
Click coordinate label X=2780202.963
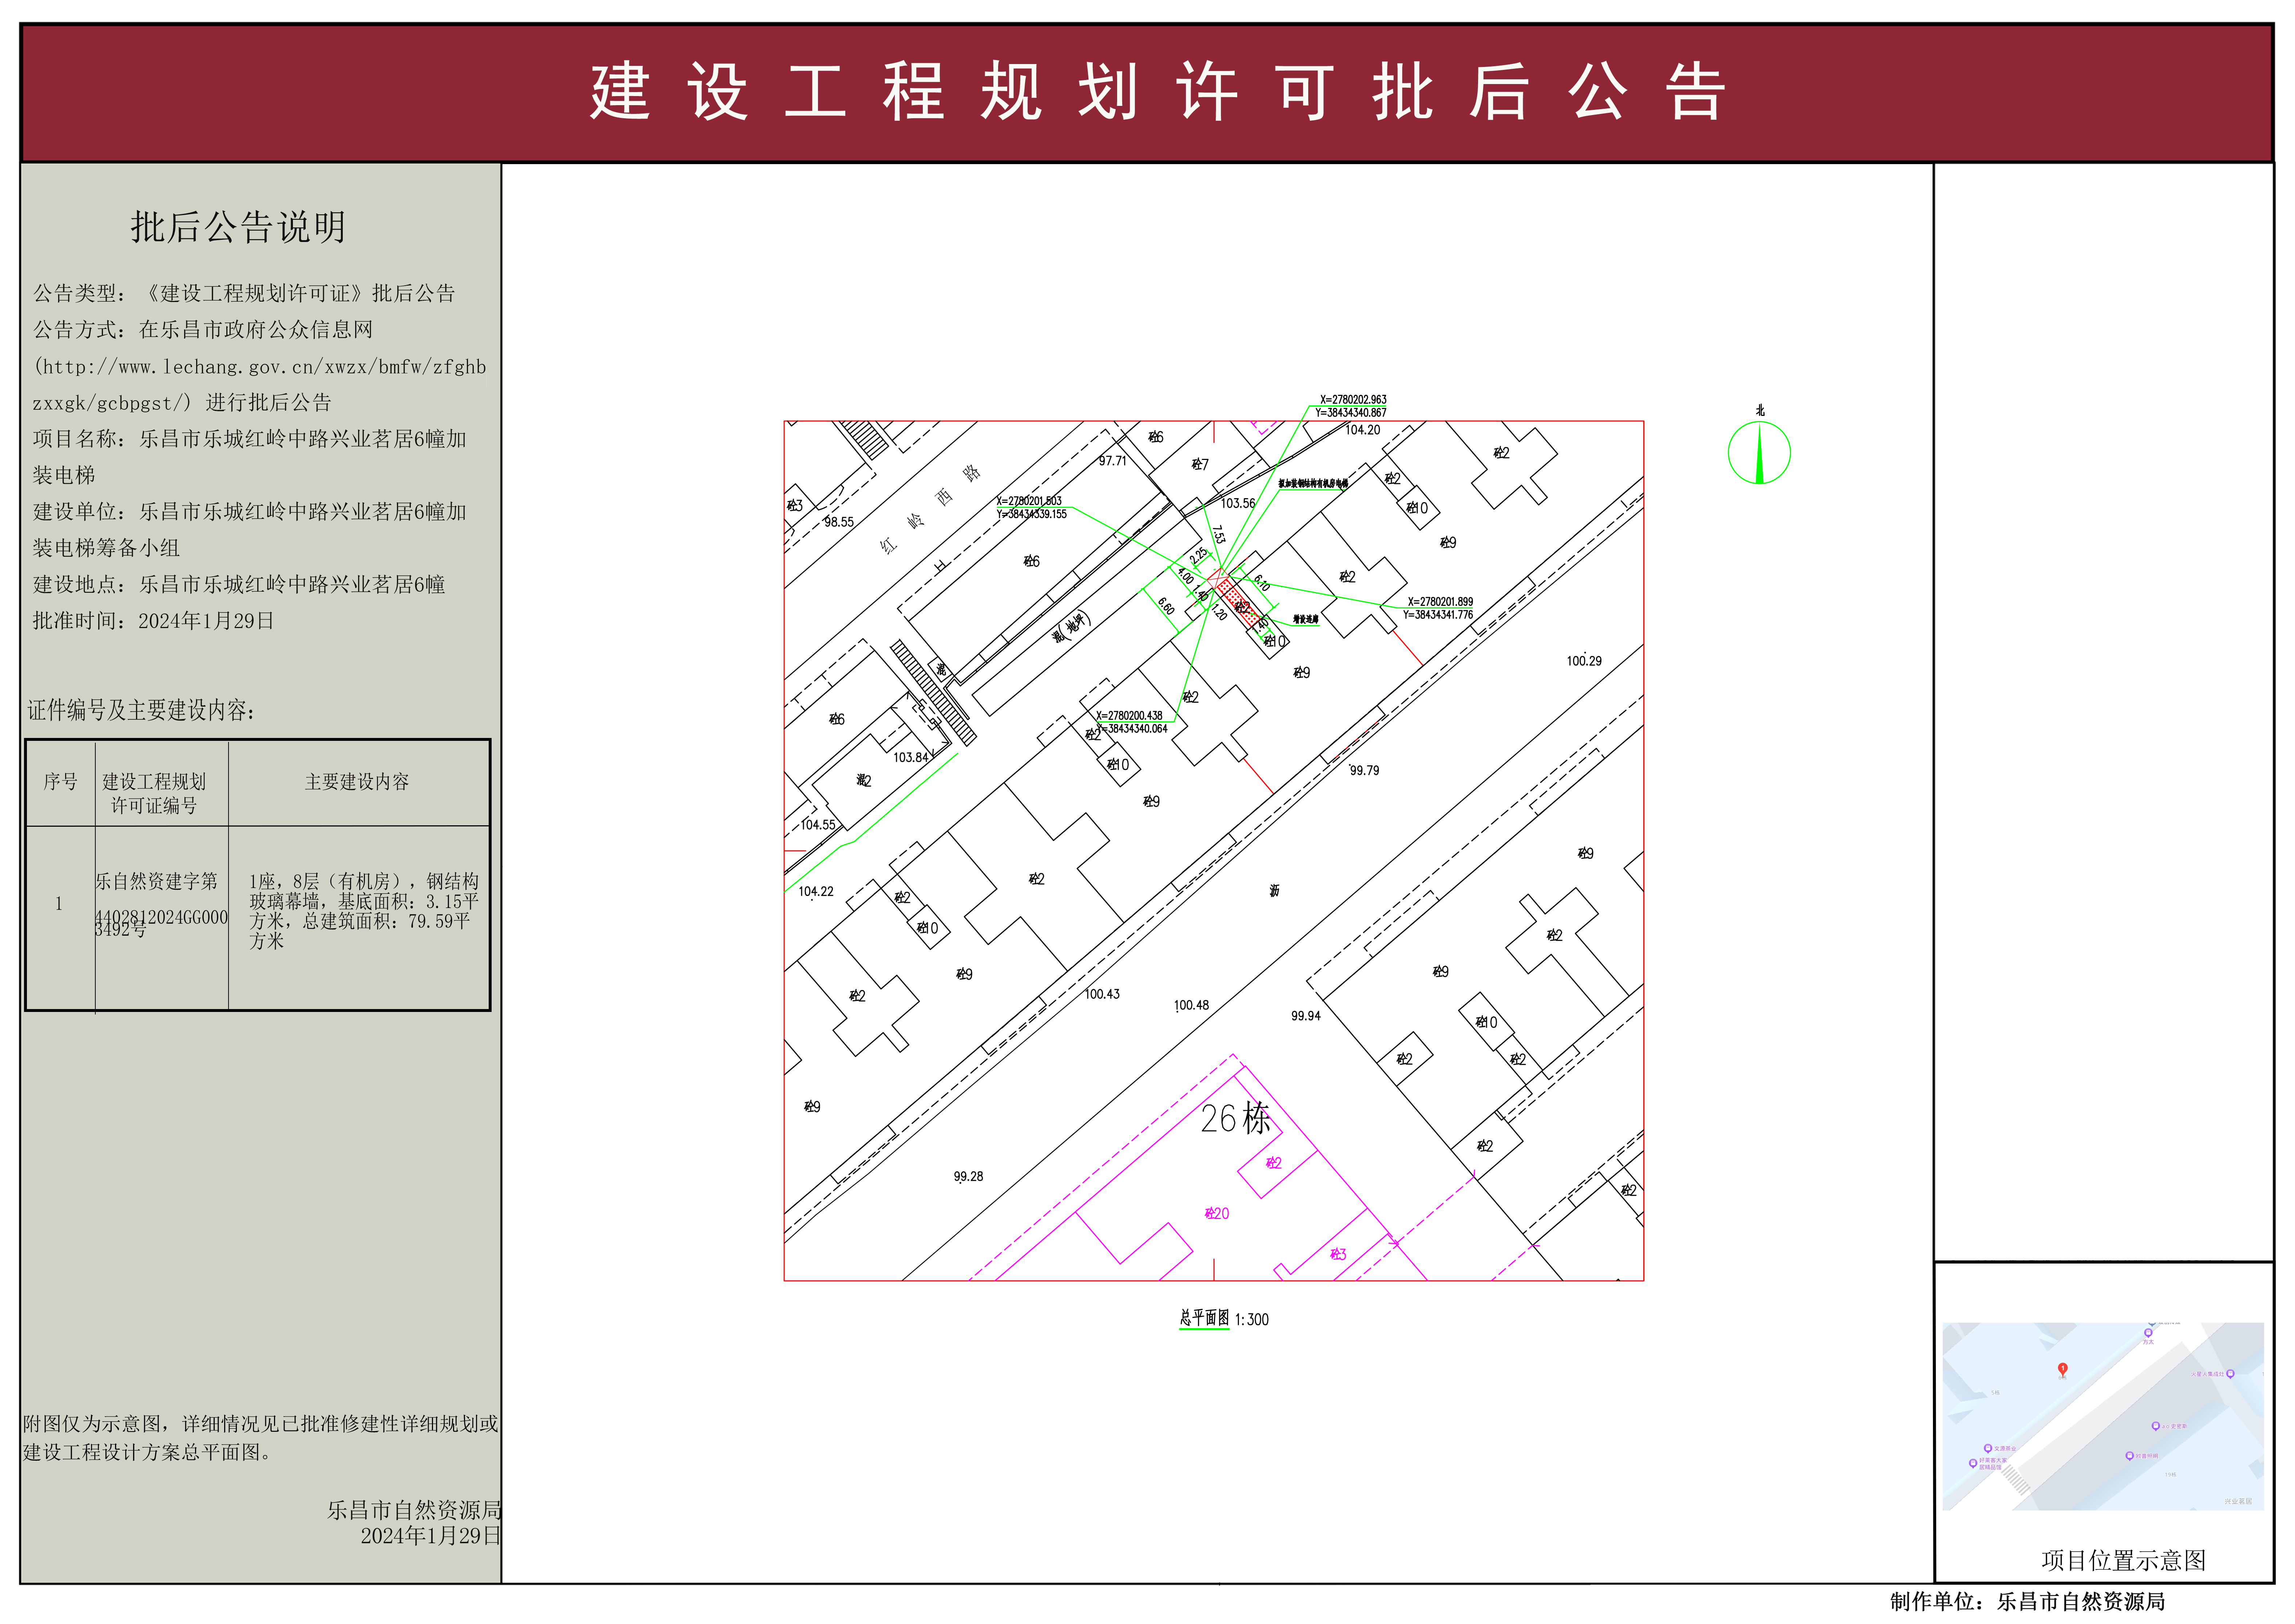(x=1353, y=400)
